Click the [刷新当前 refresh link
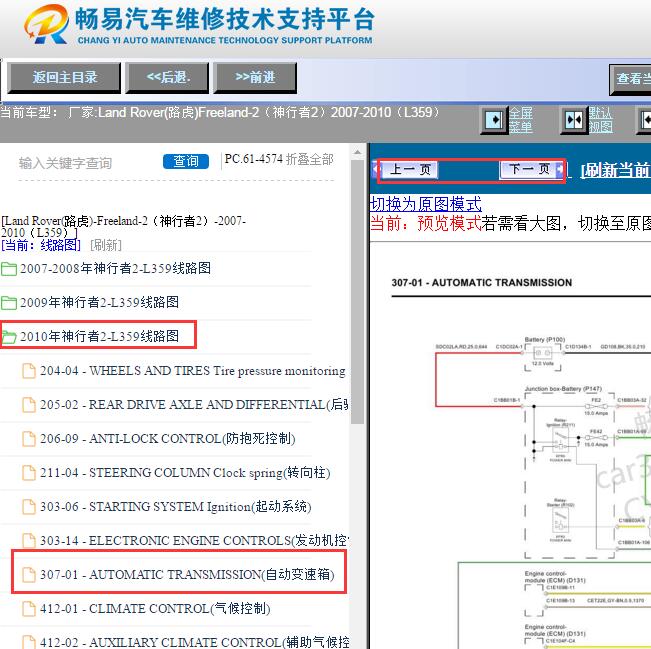The image size is (651, 649). (615, 170)
